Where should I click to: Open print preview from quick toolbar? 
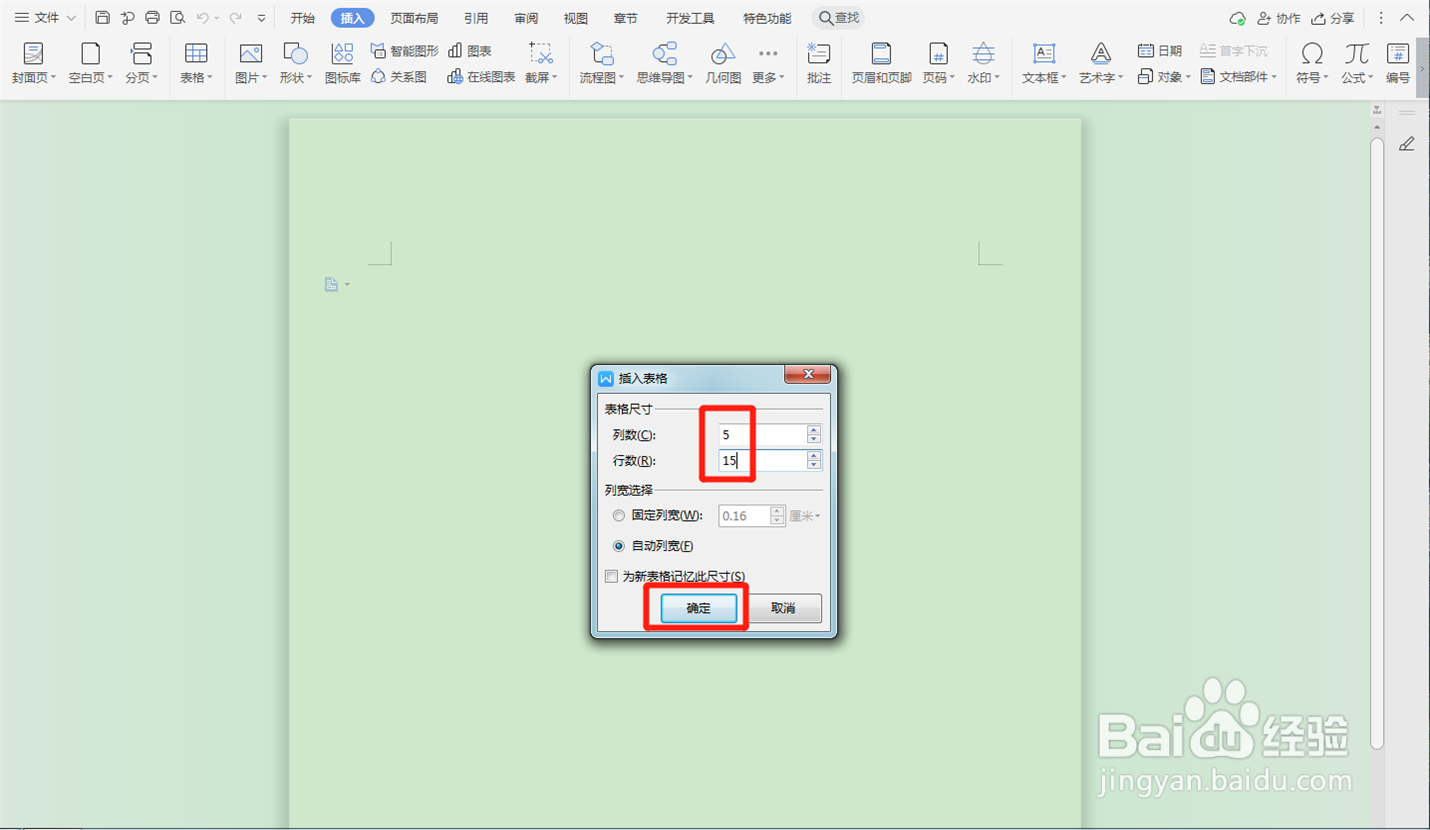pos(177,18)
